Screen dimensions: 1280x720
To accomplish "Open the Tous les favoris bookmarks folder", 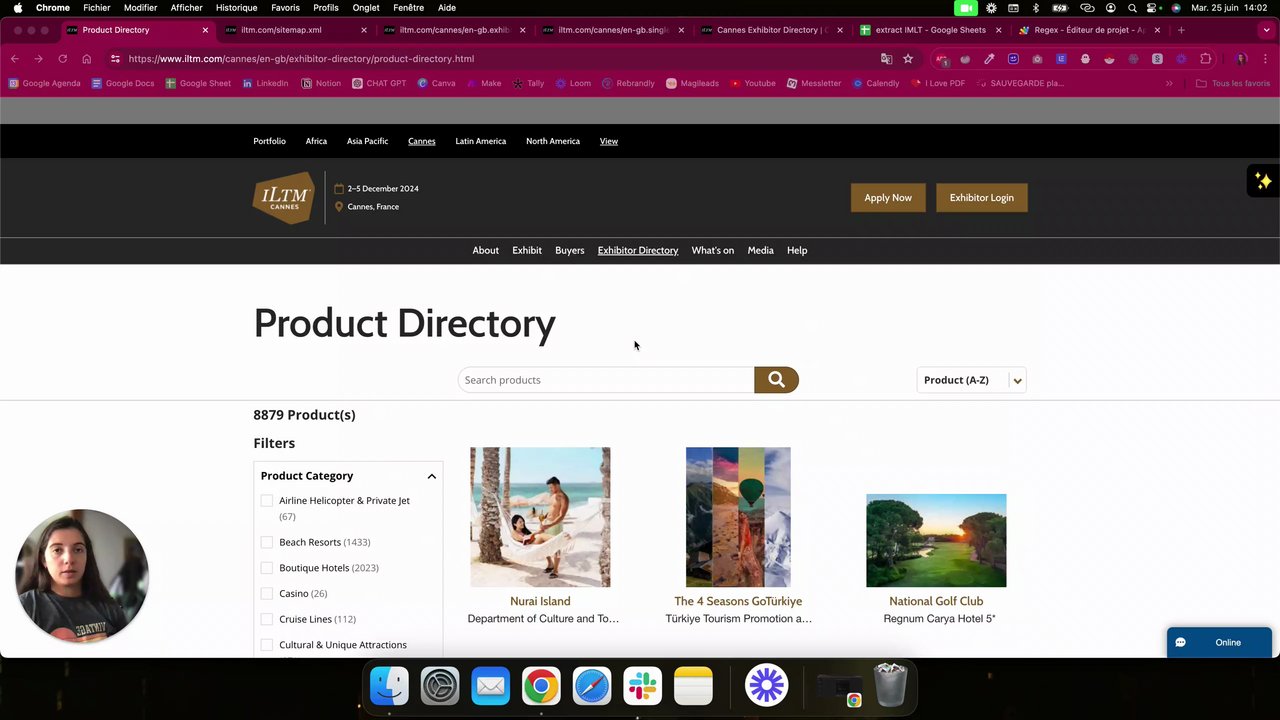I will coord(1233,83).
